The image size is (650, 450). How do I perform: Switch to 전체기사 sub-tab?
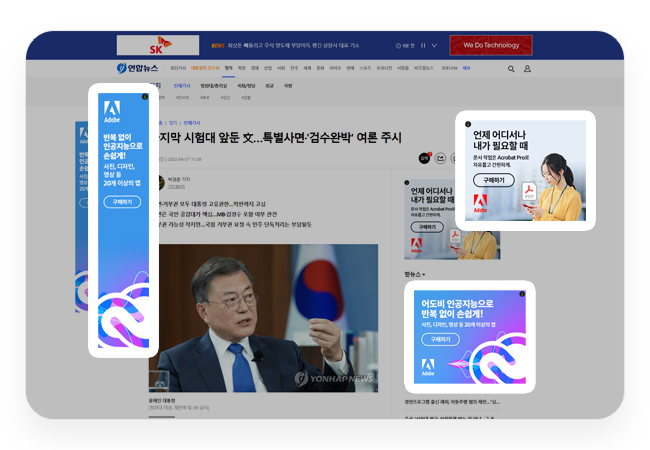(182, 86)
